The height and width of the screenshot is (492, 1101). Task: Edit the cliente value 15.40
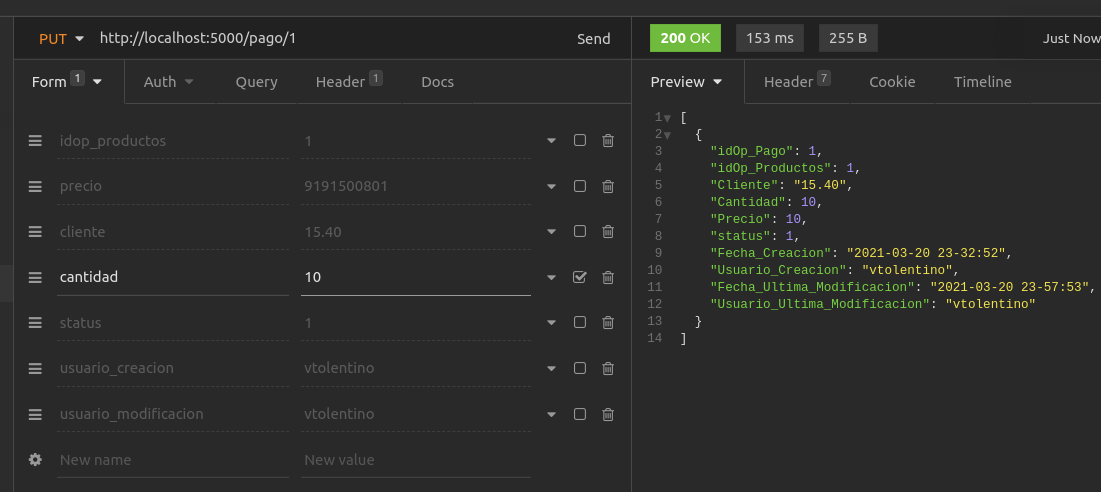(x=416, y=232)
